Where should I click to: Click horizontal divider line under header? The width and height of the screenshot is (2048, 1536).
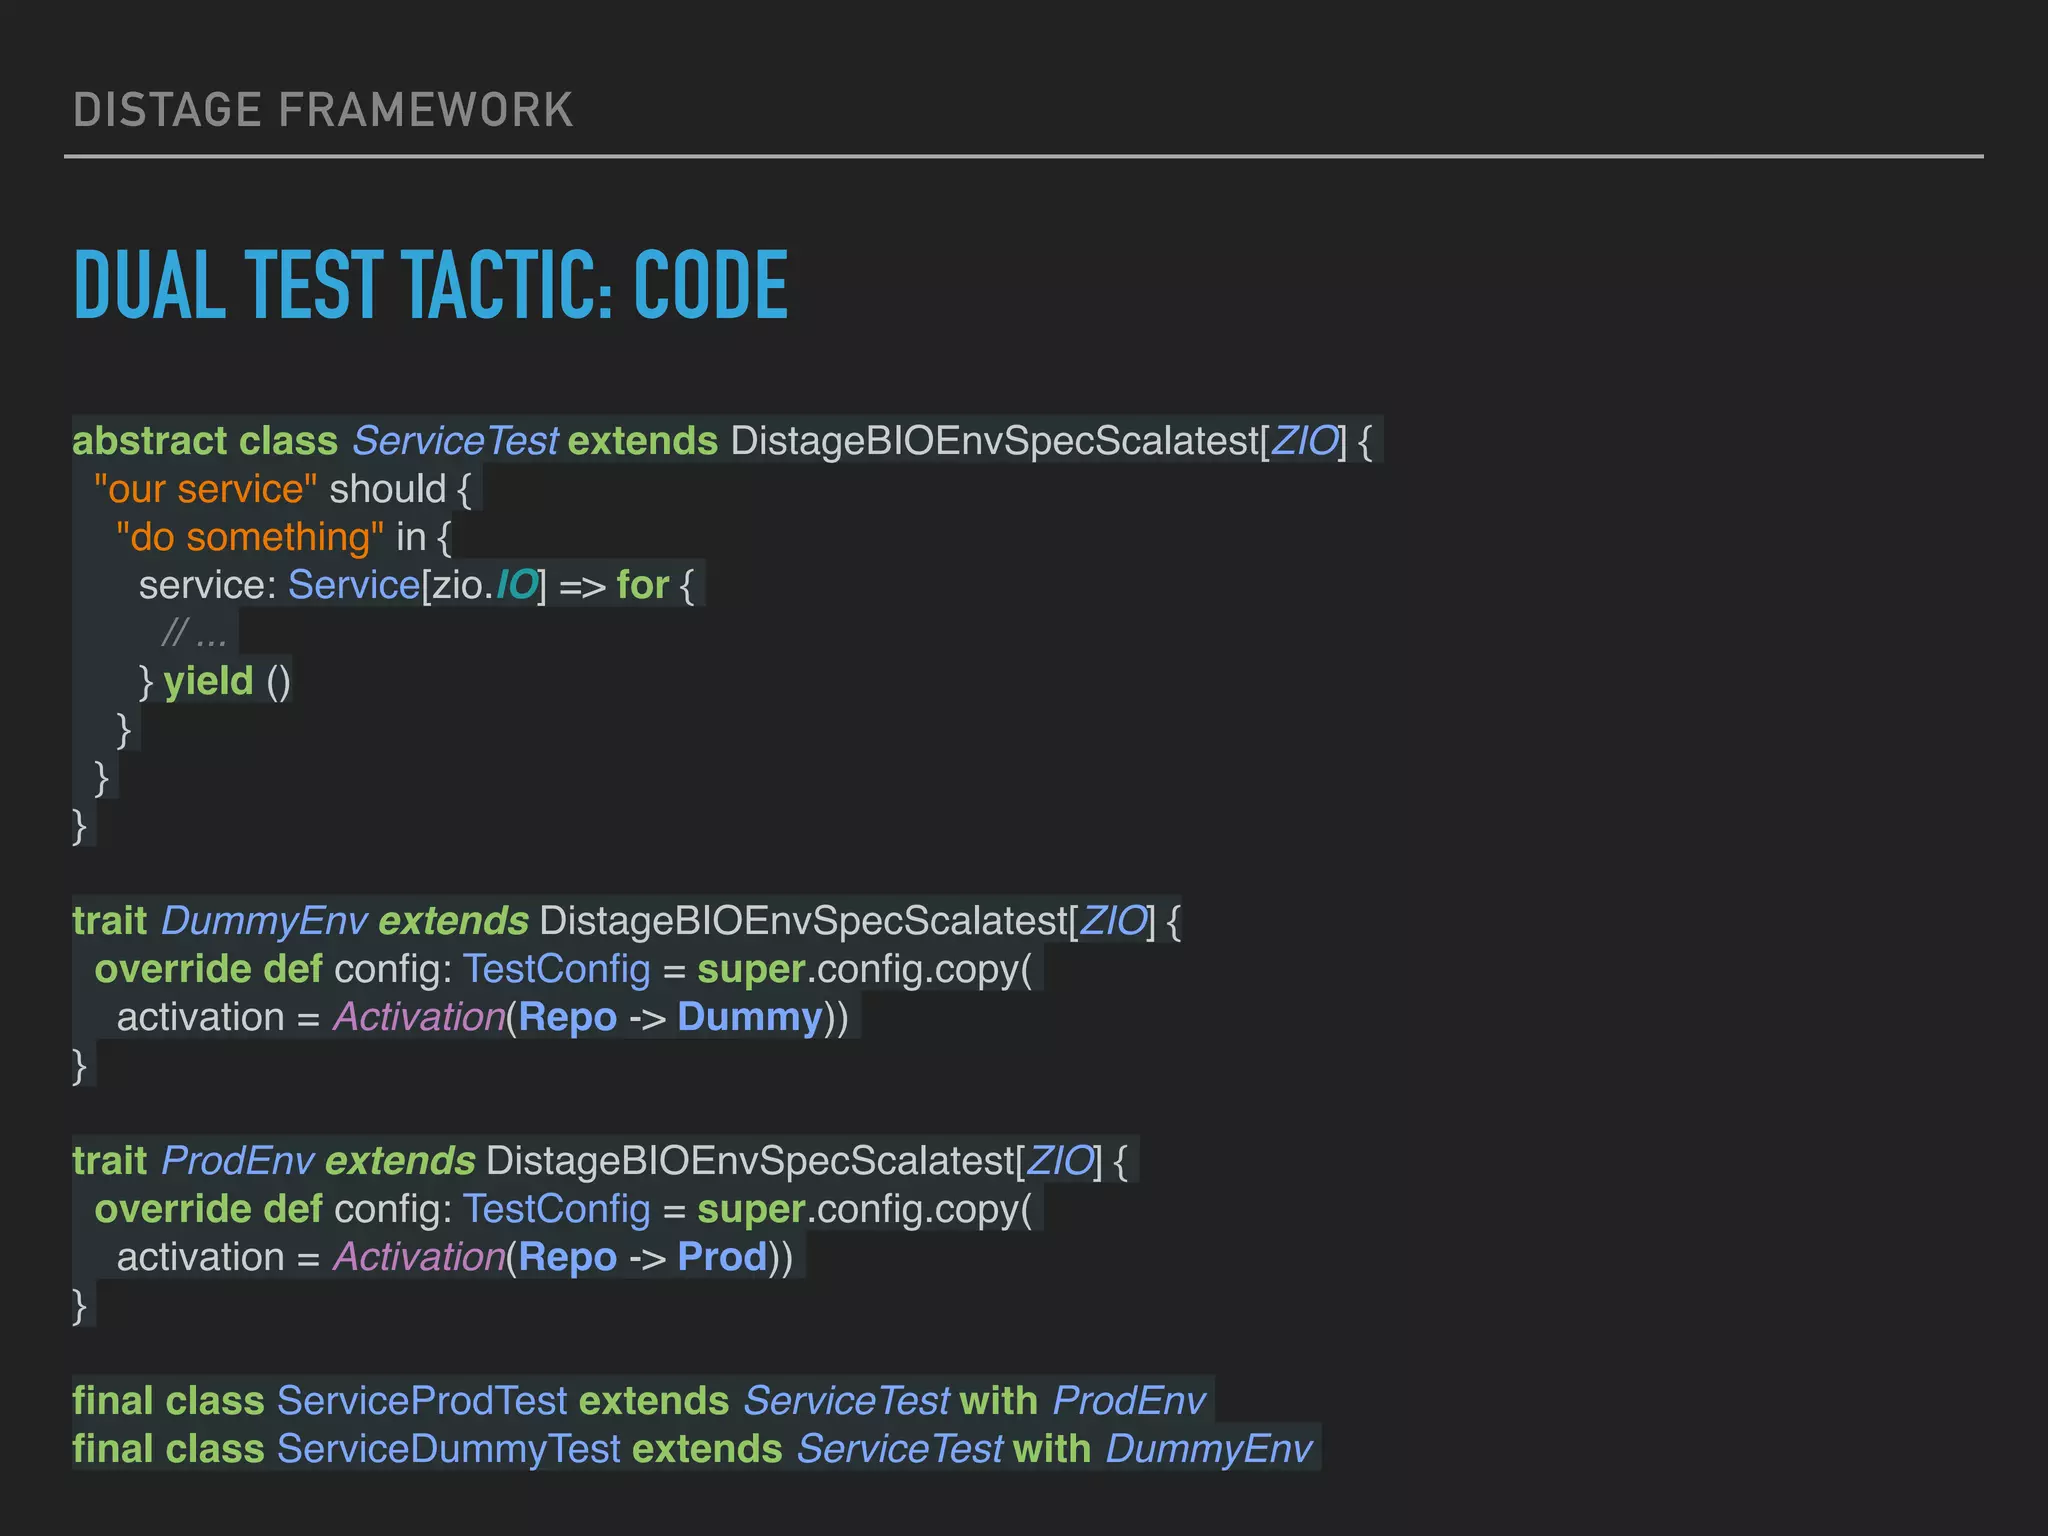click(x=1023, y=157)
